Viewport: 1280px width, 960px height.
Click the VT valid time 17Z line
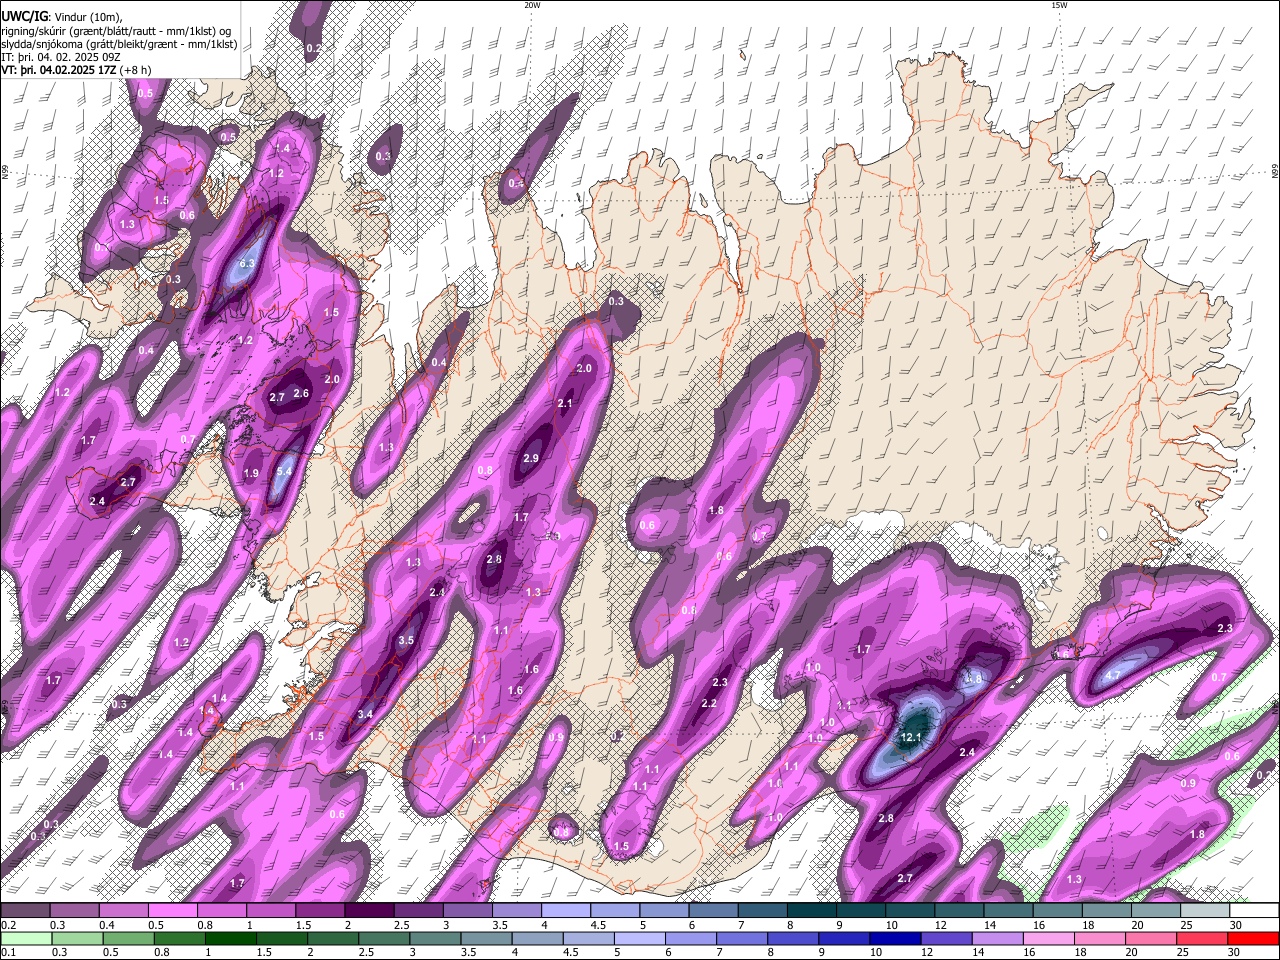(77, 70)
